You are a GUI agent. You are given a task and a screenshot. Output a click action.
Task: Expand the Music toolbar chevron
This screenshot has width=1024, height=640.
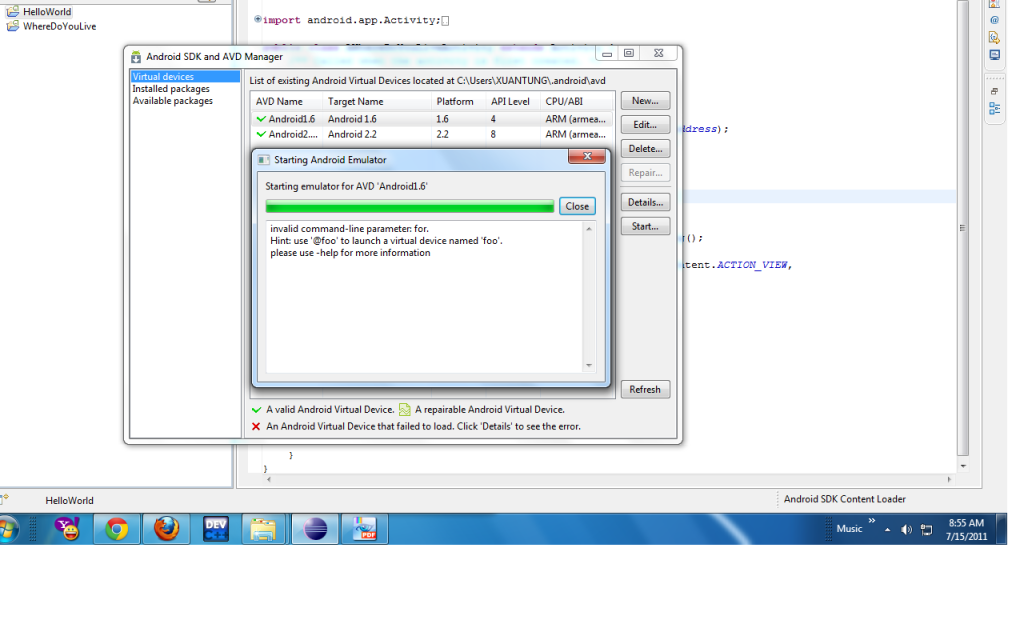coord(871,520)
